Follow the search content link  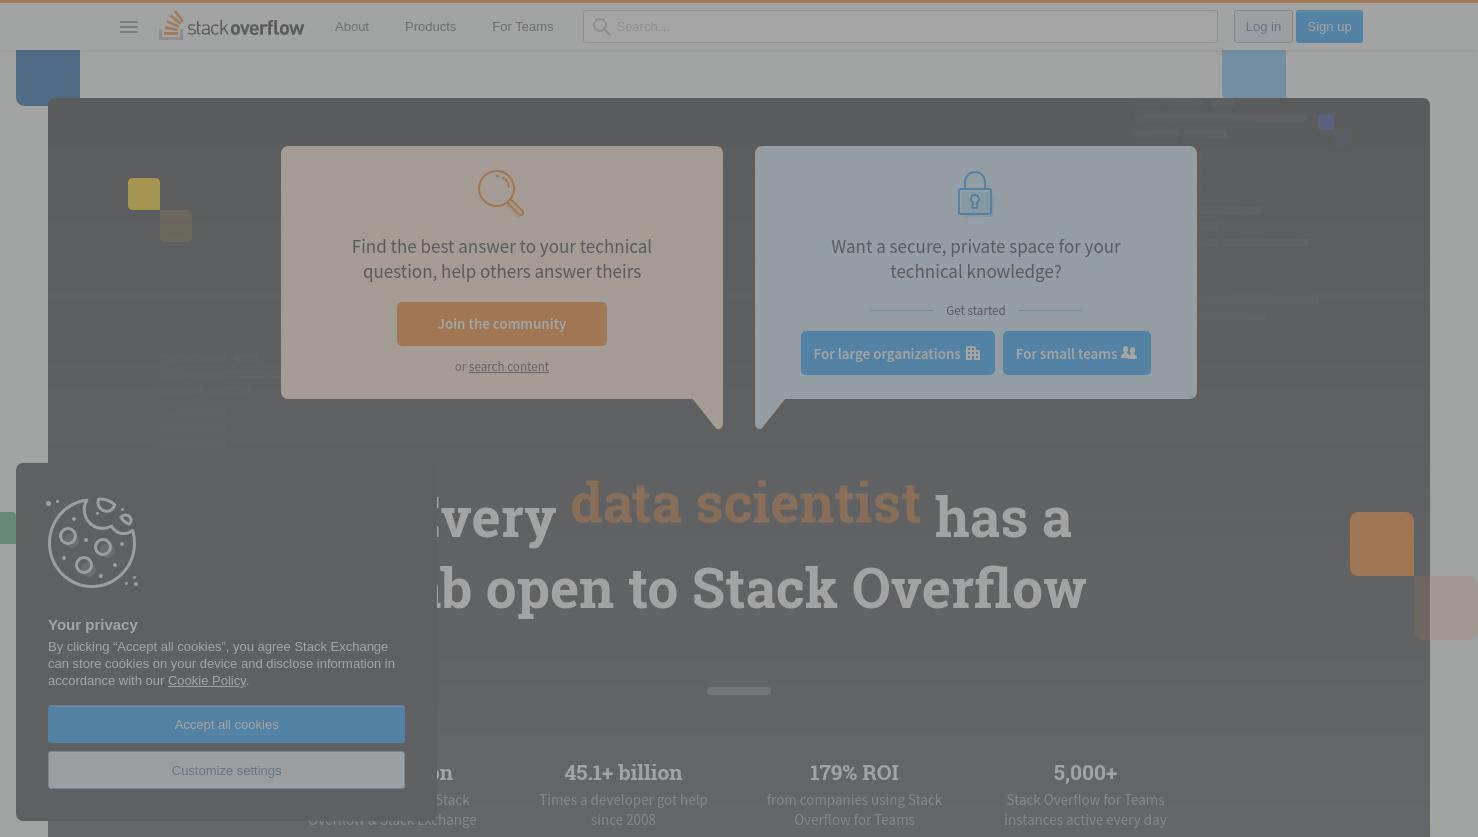(509, 367)
